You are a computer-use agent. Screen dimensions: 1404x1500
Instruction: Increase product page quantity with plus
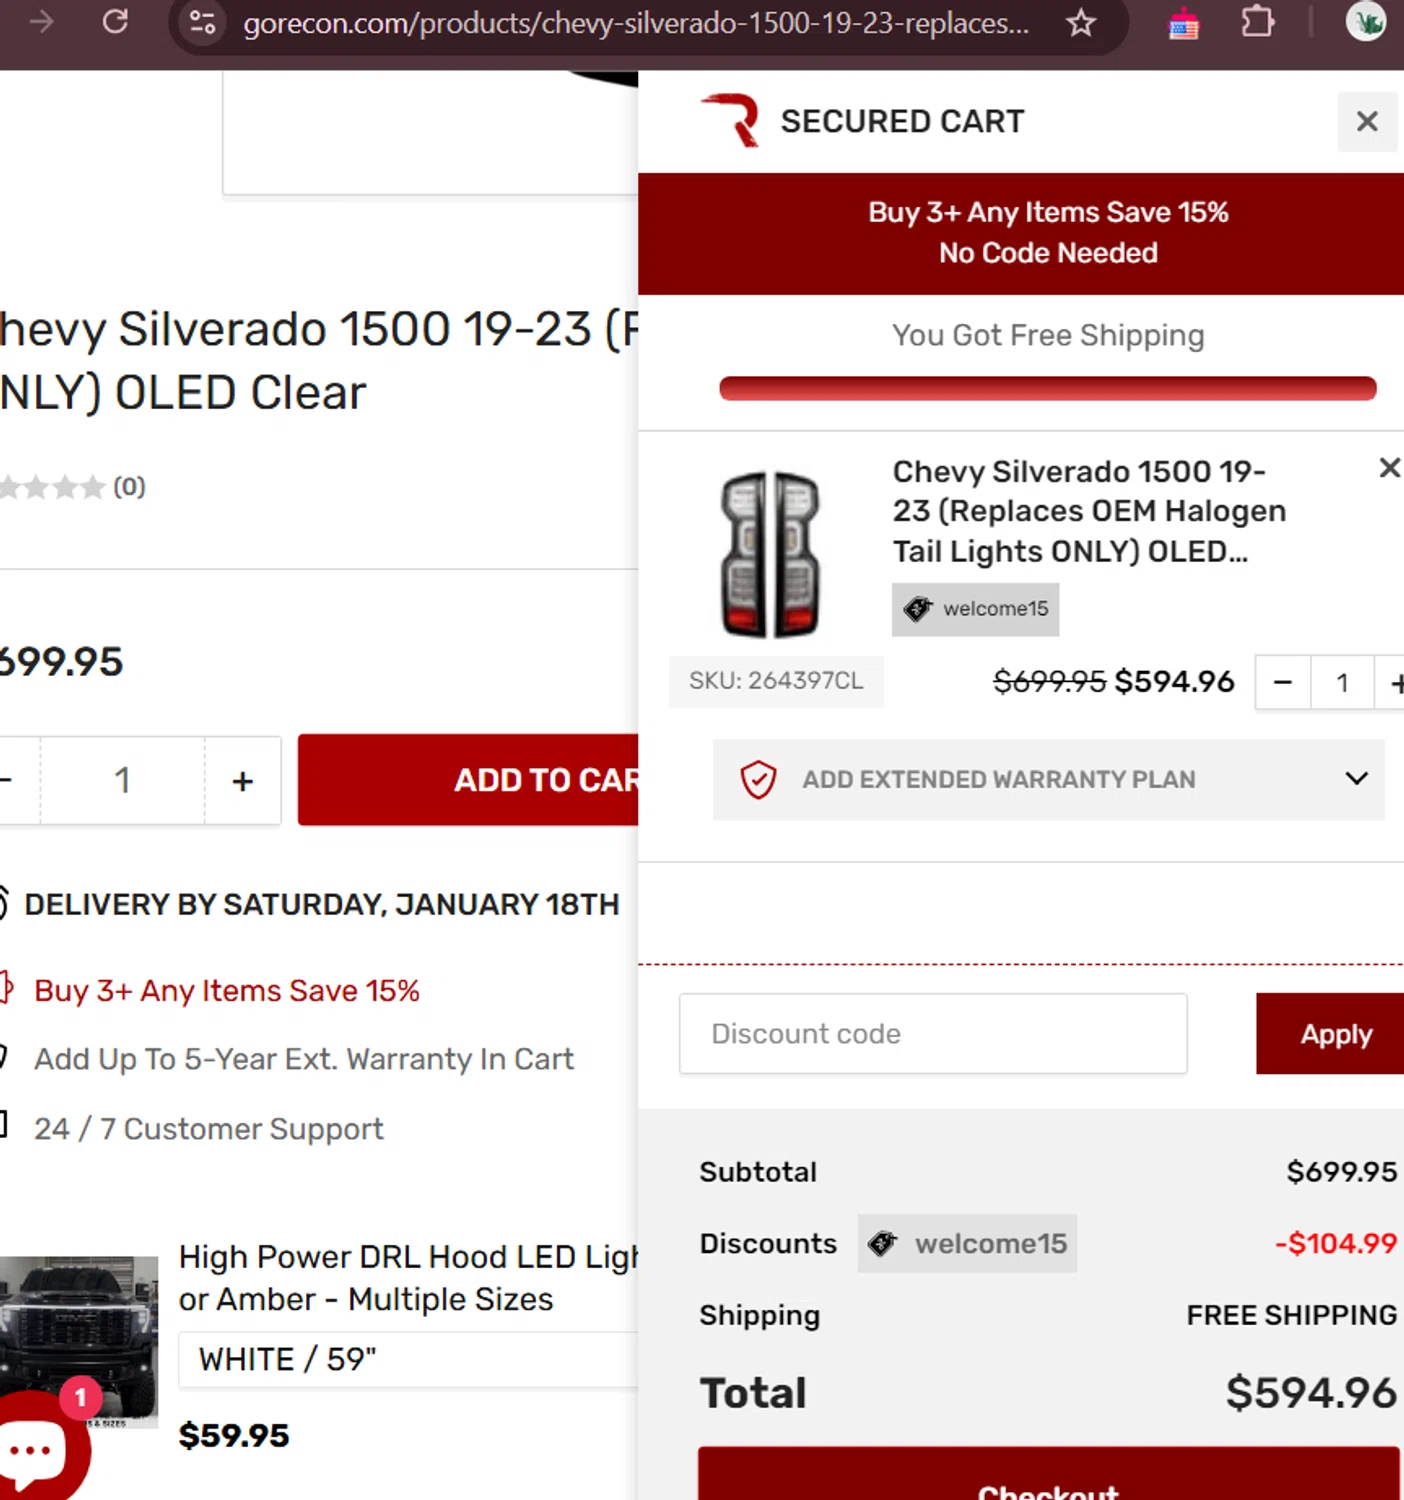(x=242, y=781)
